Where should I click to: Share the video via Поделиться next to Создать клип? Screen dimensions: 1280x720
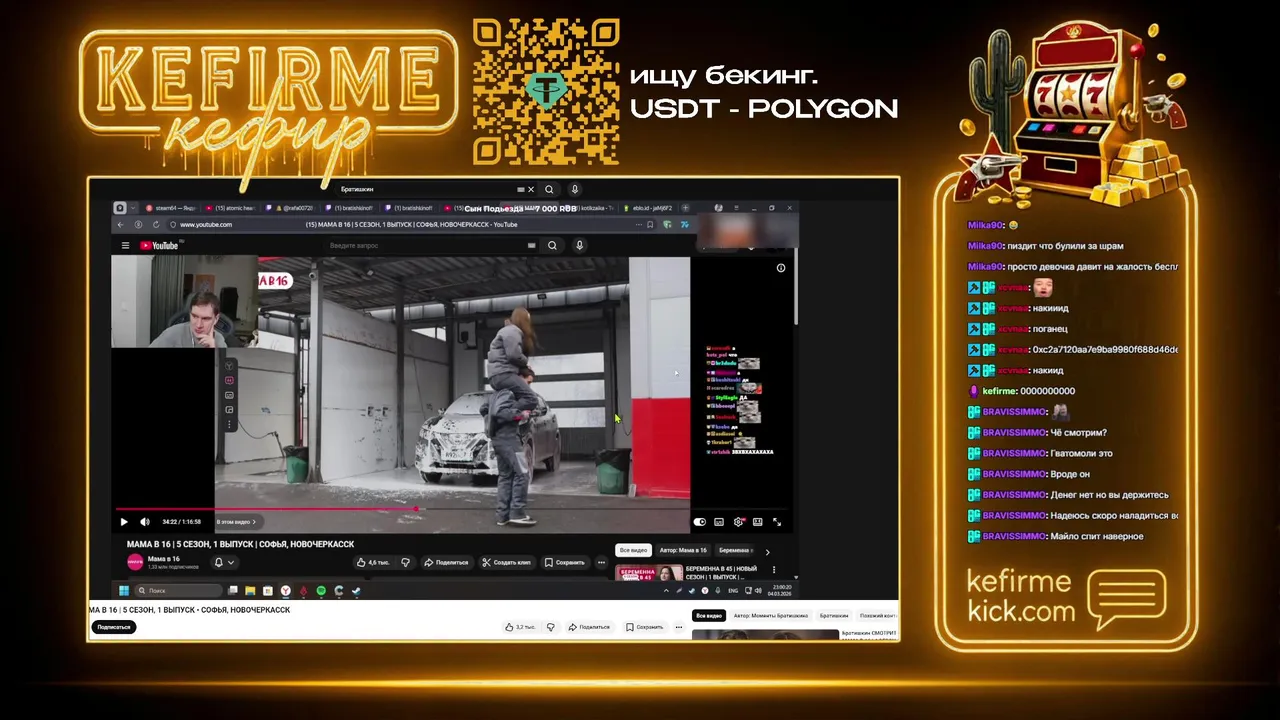click(x=446, y=563)
